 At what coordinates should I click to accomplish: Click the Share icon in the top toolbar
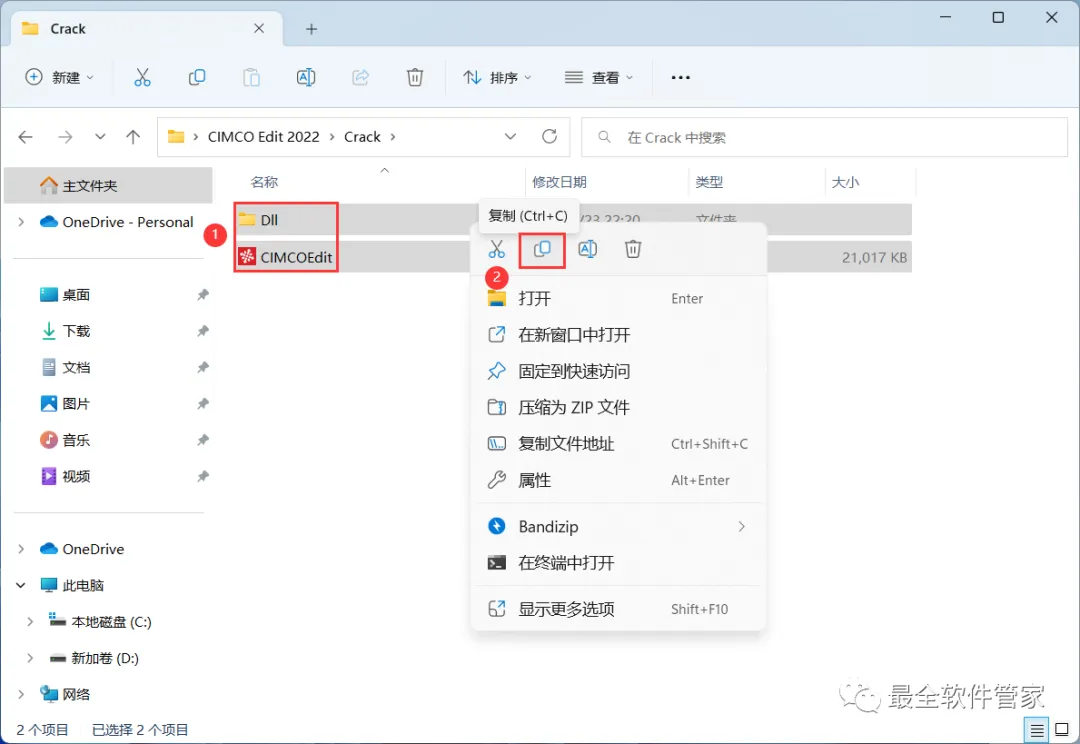point(360,77)
